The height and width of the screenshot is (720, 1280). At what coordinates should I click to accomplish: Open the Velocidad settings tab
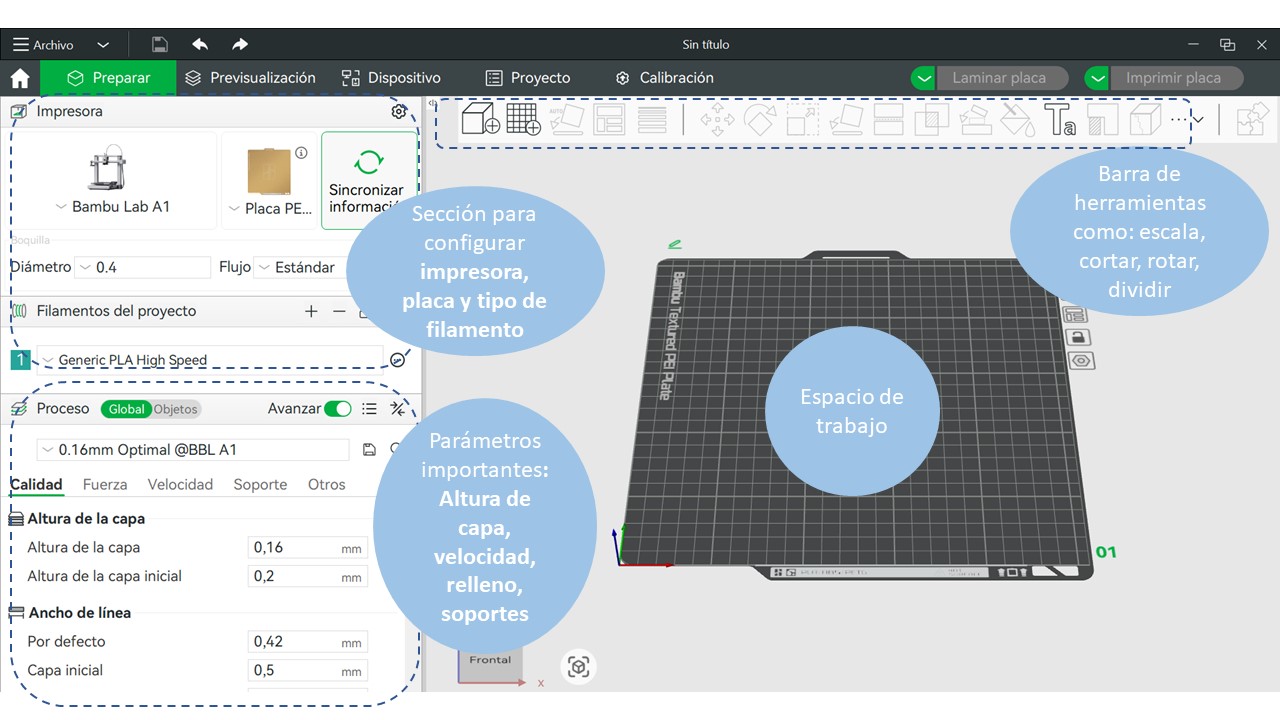click(180, 484)
